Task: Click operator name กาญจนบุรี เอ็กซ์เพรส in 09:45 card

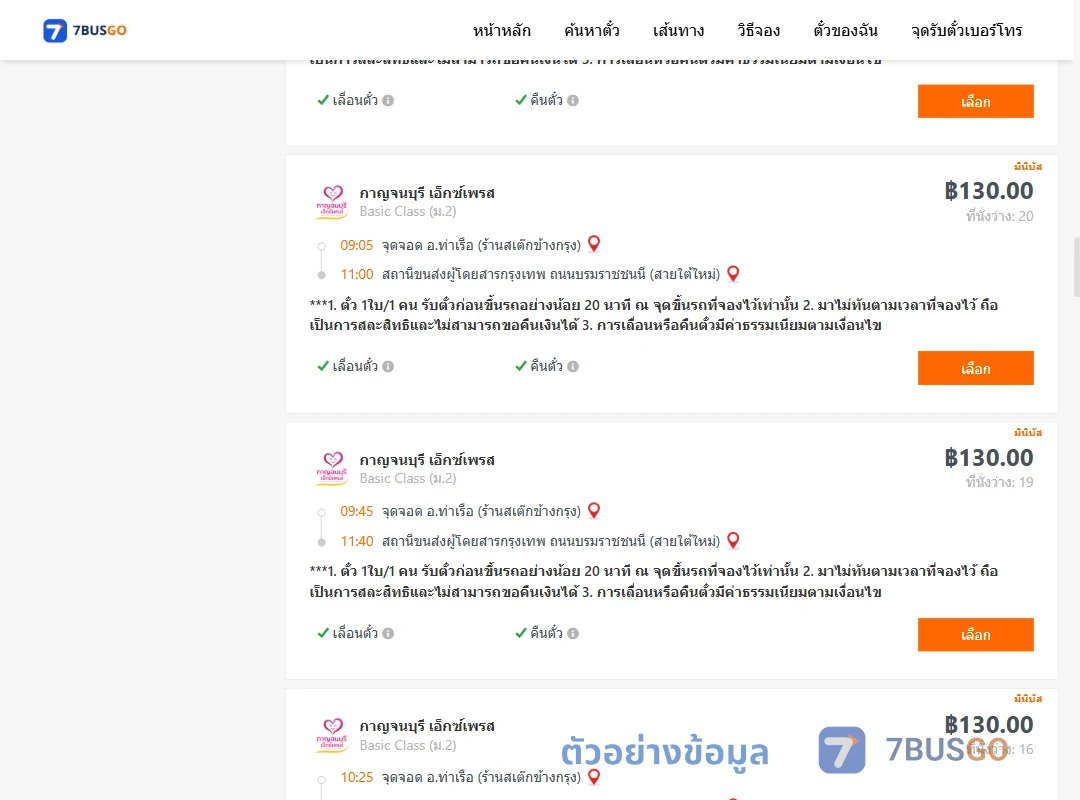Action: tap(427, 460)
